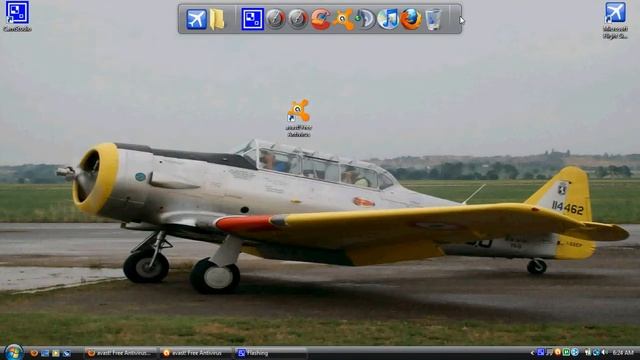Switch to second avast! Free Antivirus taskbar button

(196, 353)
